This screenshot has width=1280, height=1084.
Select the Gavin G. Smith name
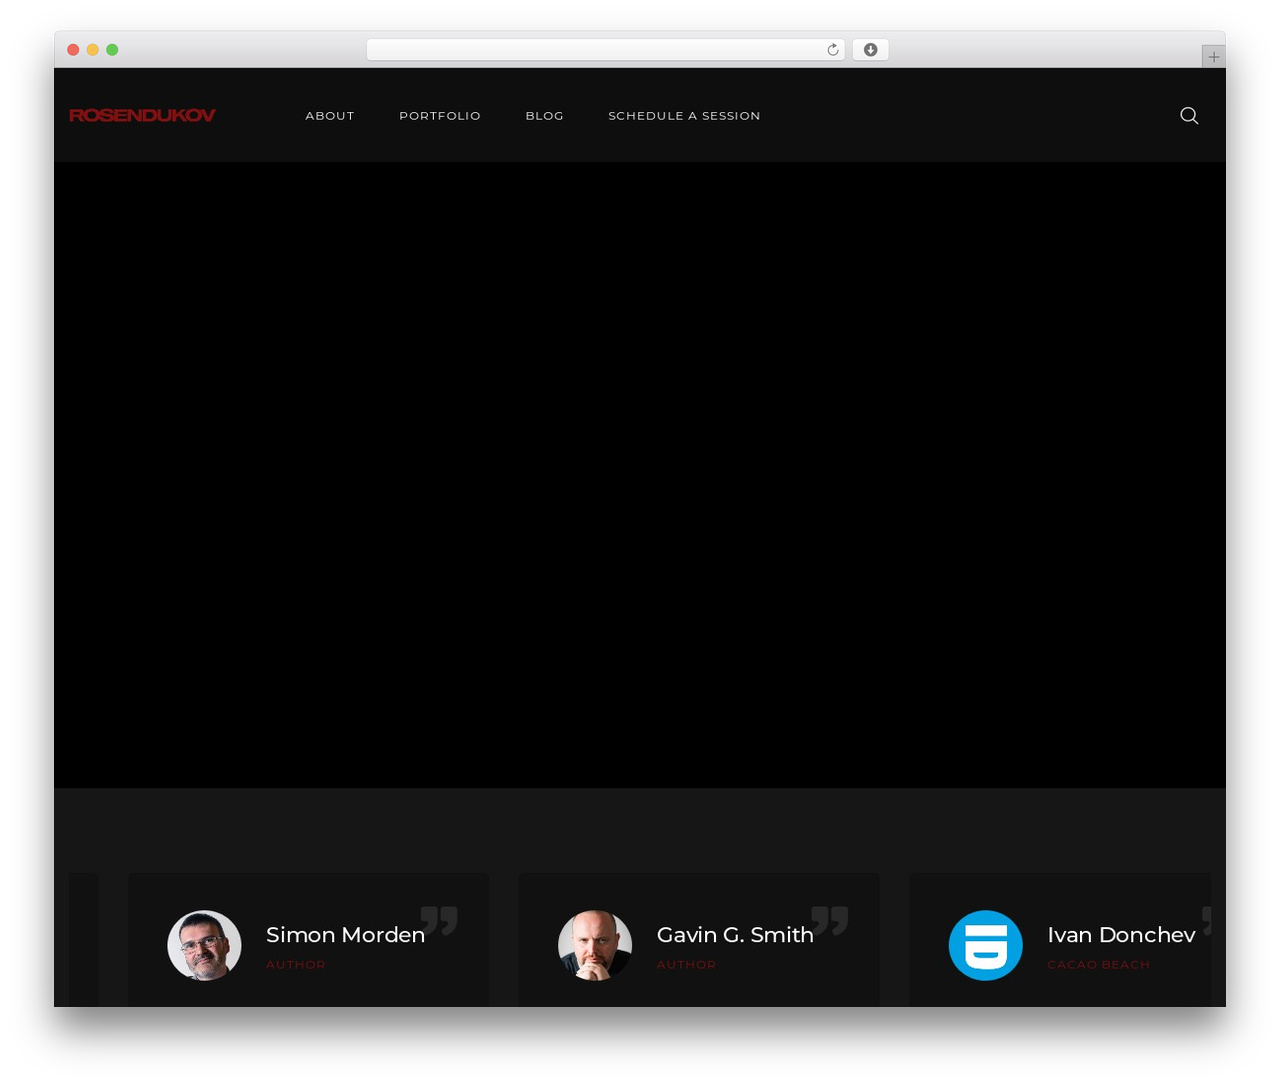pos(735,935)
